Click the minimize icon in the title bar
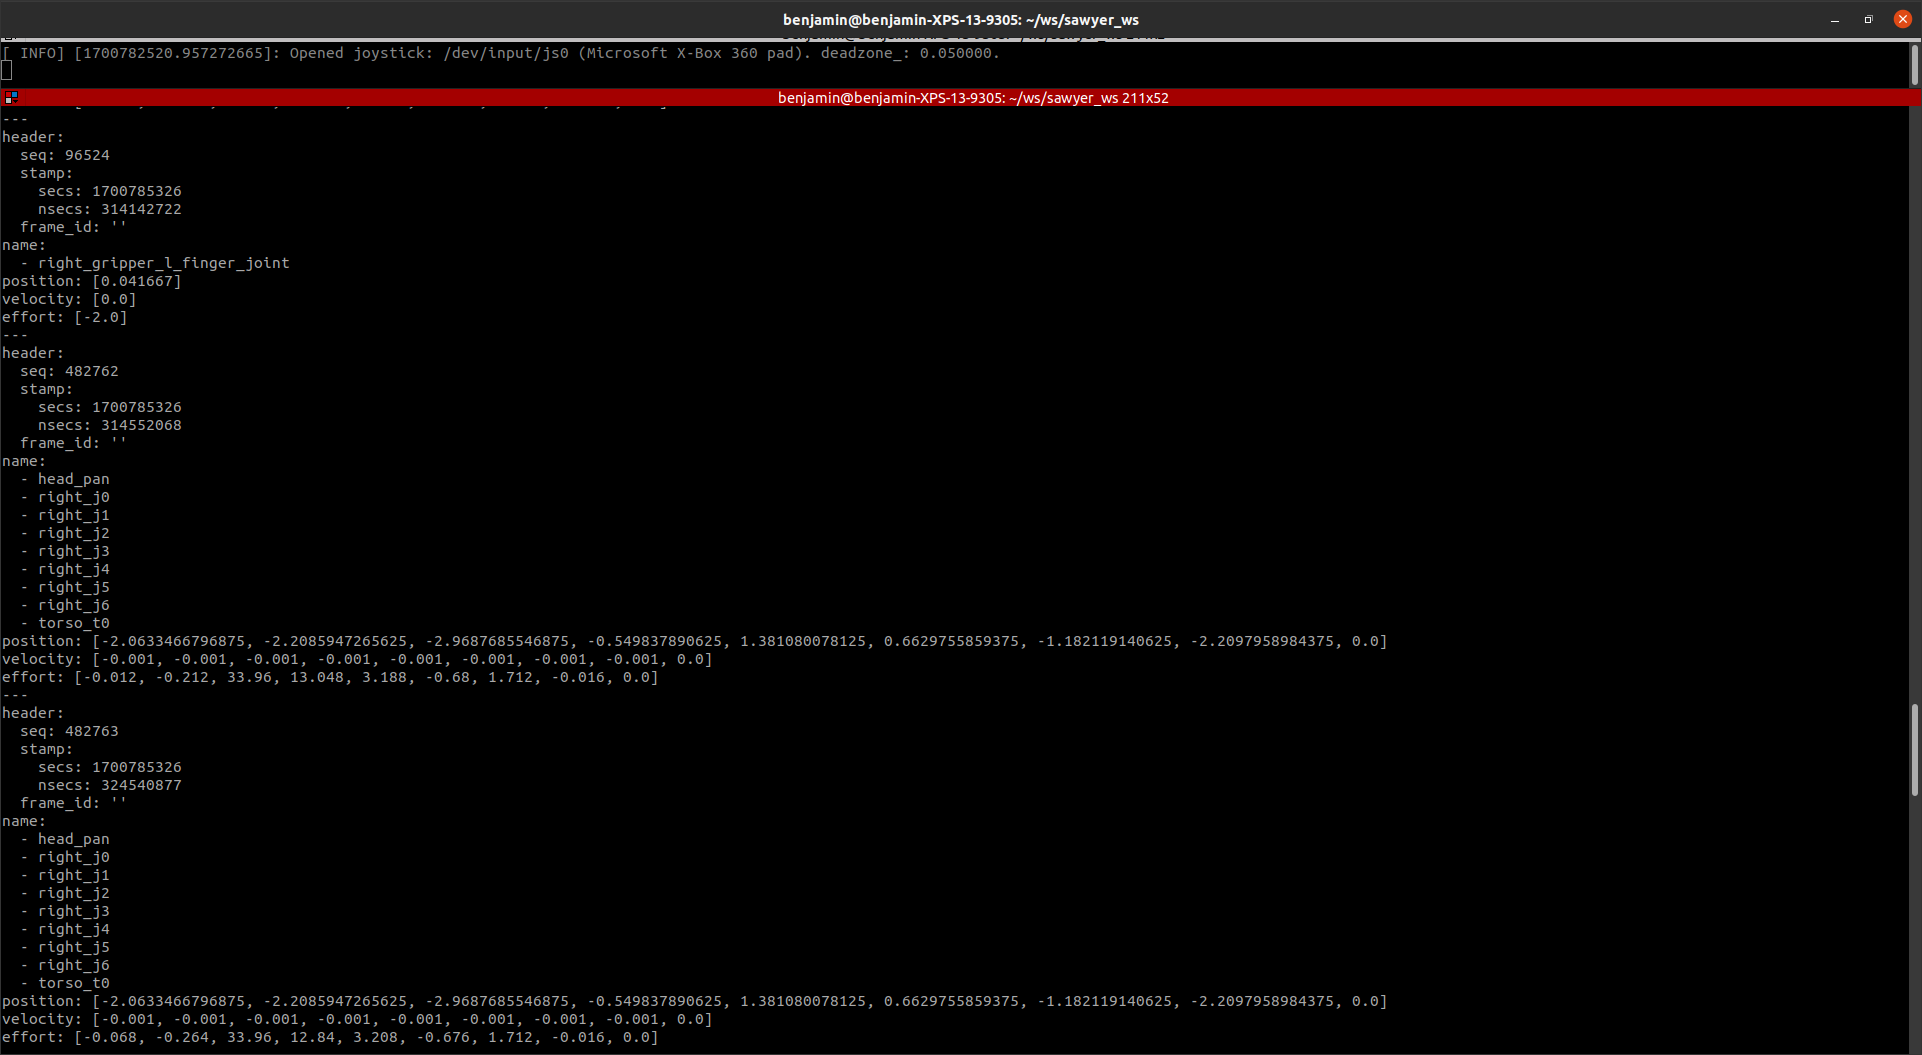The height and width of the screenshot is (1055, 1922). click(1835, 19)
